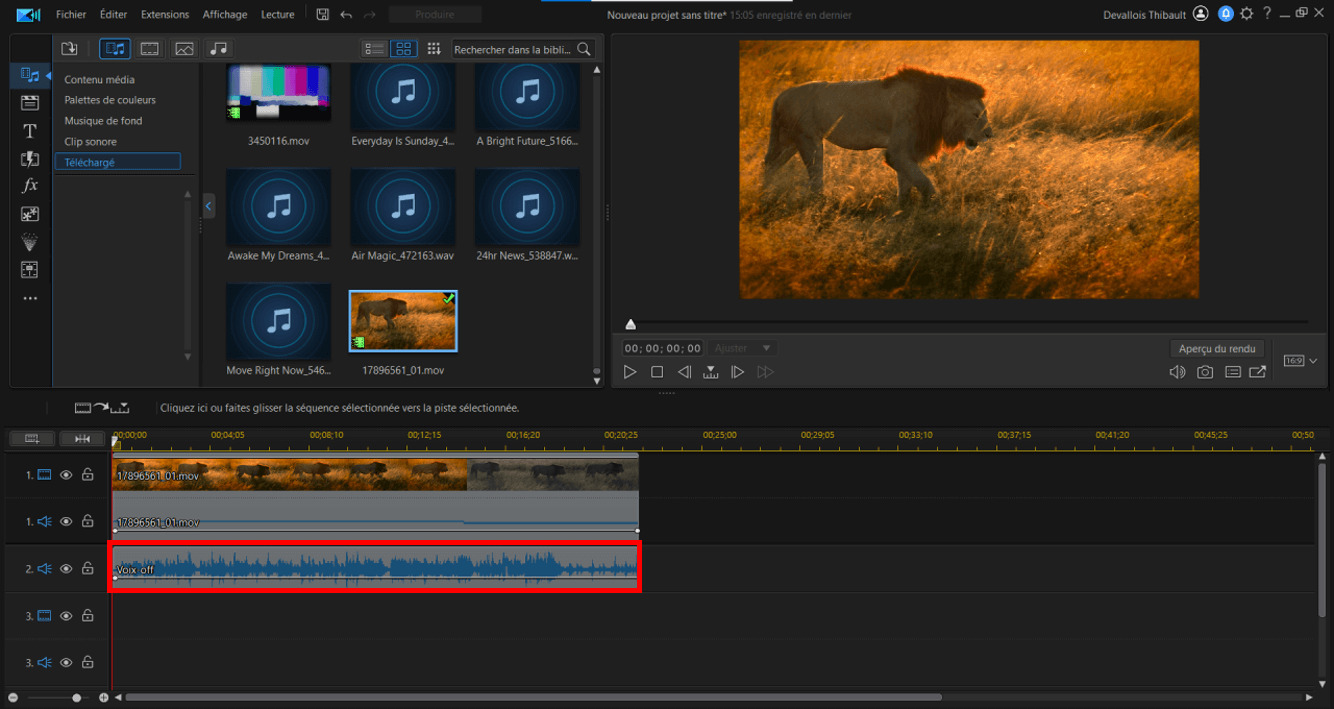Open the Éditer menu
Viewport: 1334px width, 709px height.
click(x=114, y=15)
